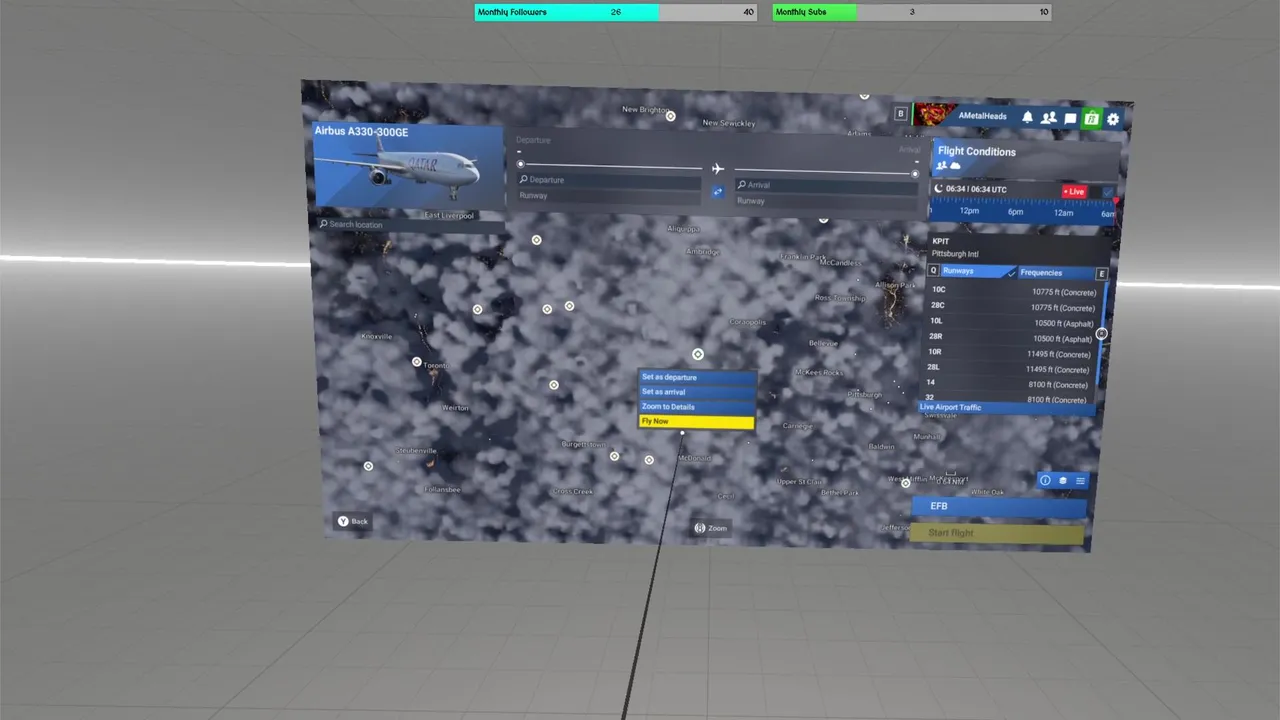
Task: Open notifications bell icon
Action: [x=1027, y=117]
